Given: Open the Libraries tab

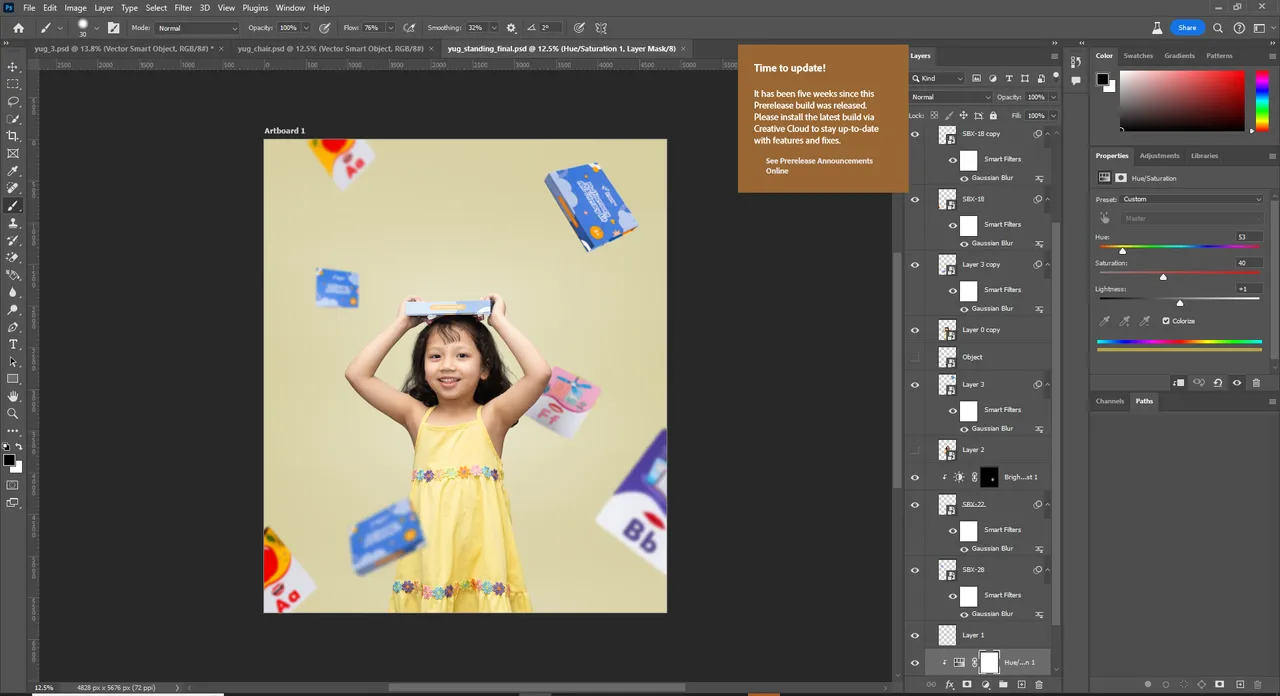Looking at the screenshot, I should pyautogui.click(x=1204, y=156).
